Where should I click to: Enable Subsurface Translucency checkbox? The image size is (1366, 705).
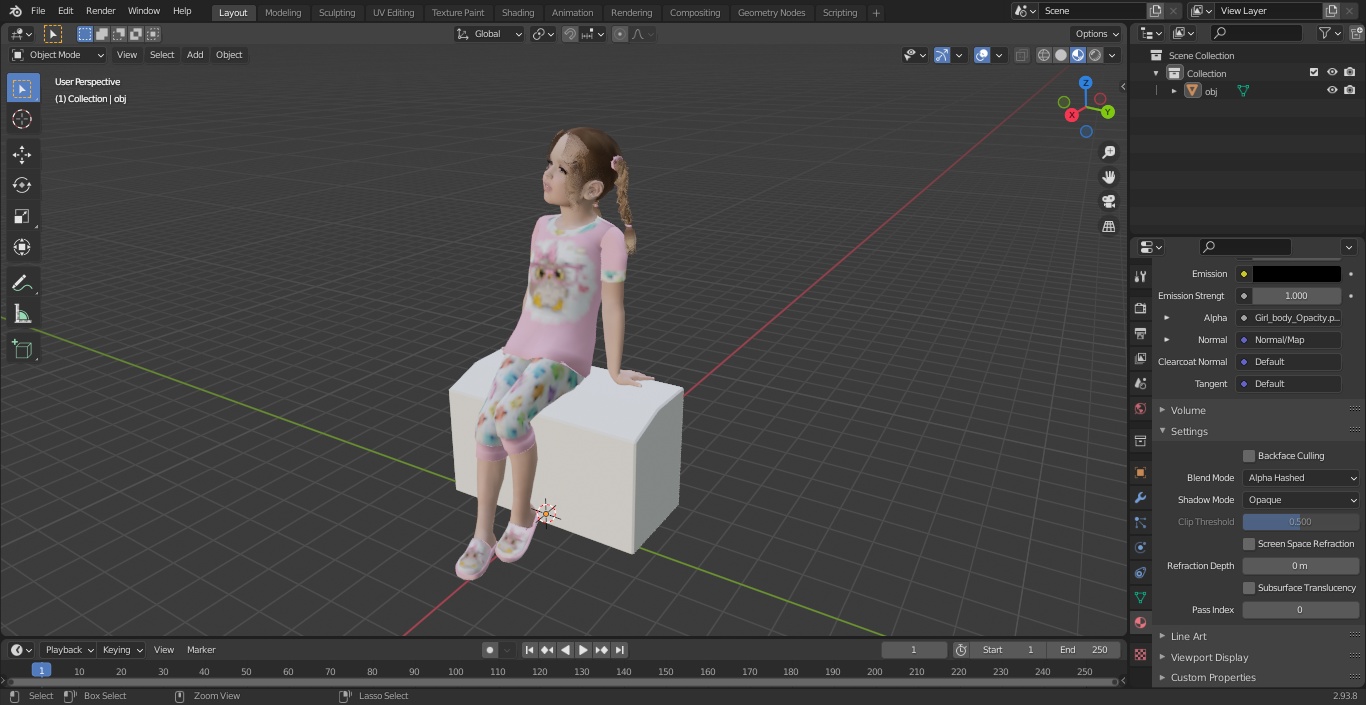point(1249,588)
